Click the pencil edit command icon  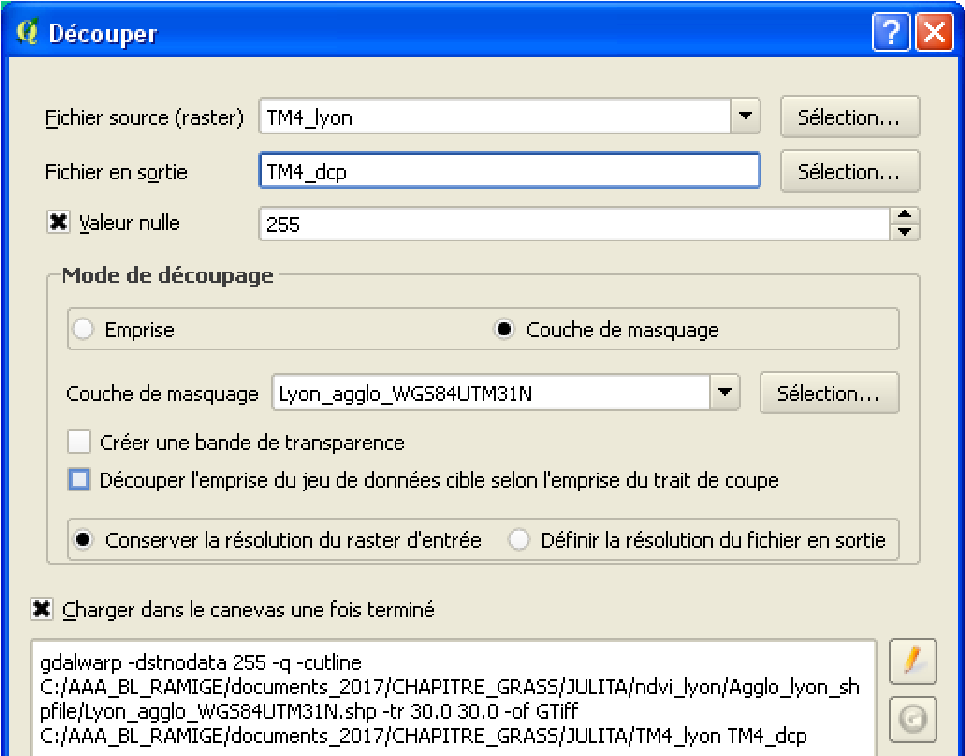point(913,662)
